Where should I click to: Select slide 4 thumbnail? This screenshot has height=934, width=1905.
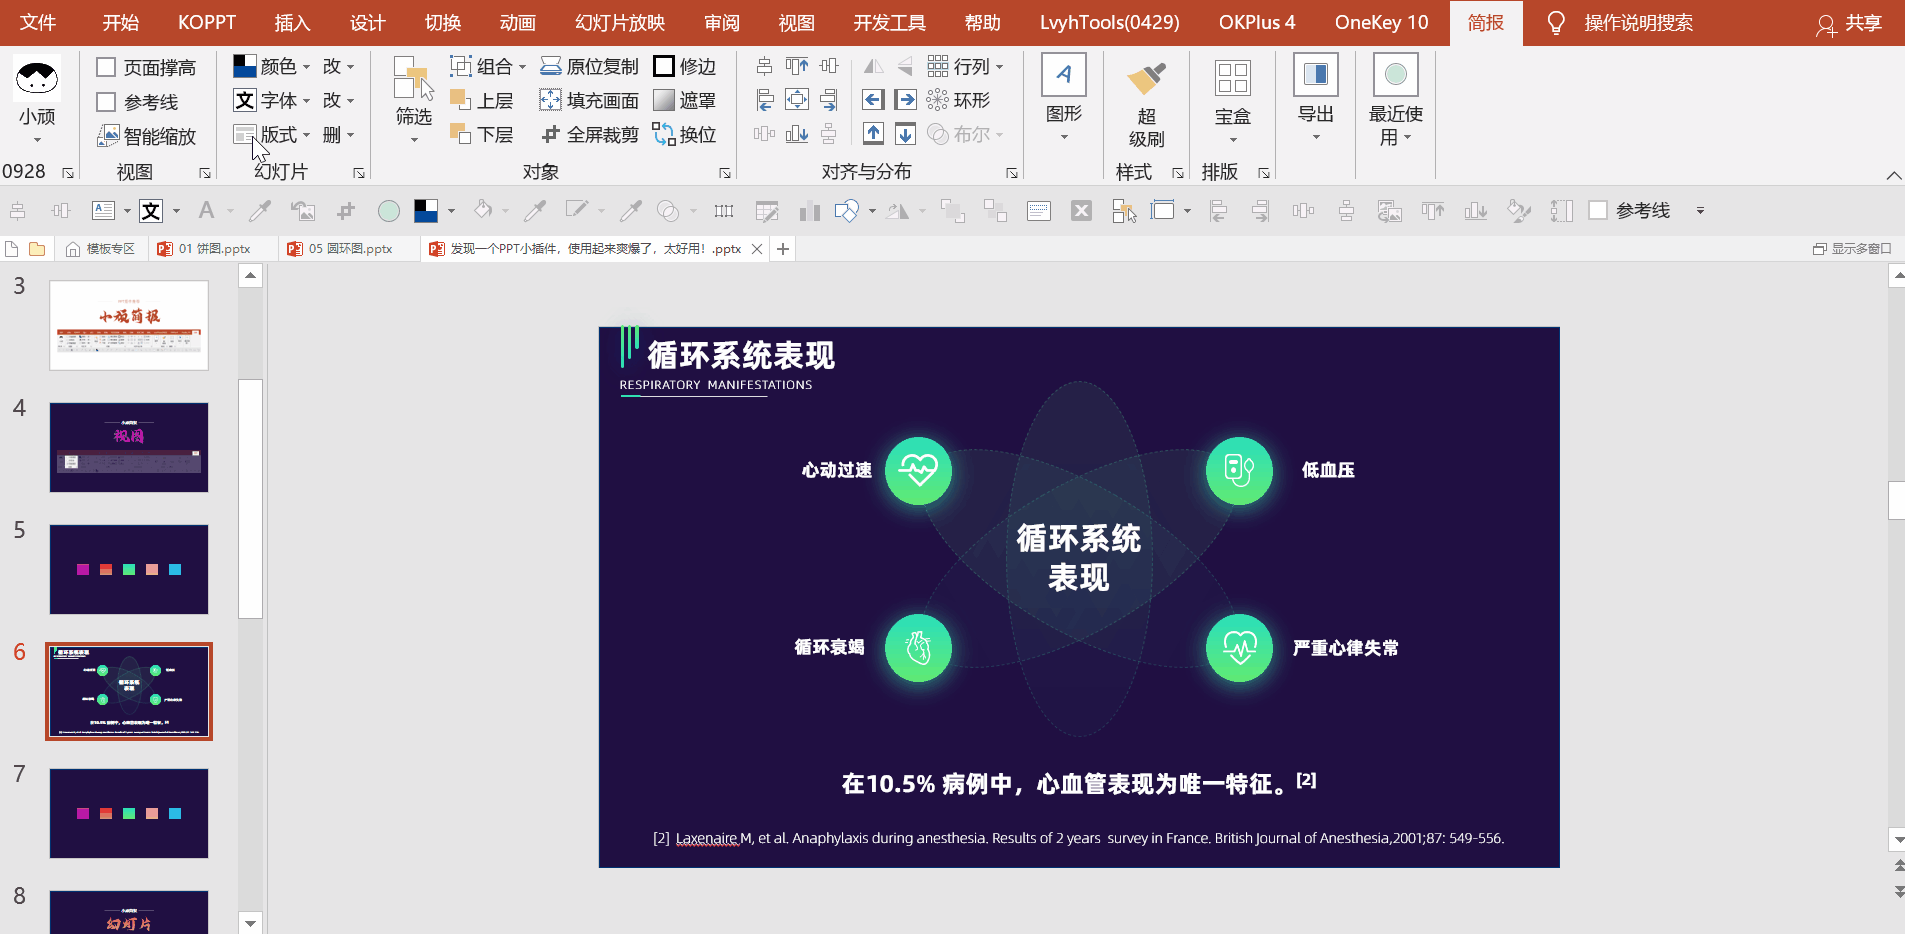pos(129,447)
